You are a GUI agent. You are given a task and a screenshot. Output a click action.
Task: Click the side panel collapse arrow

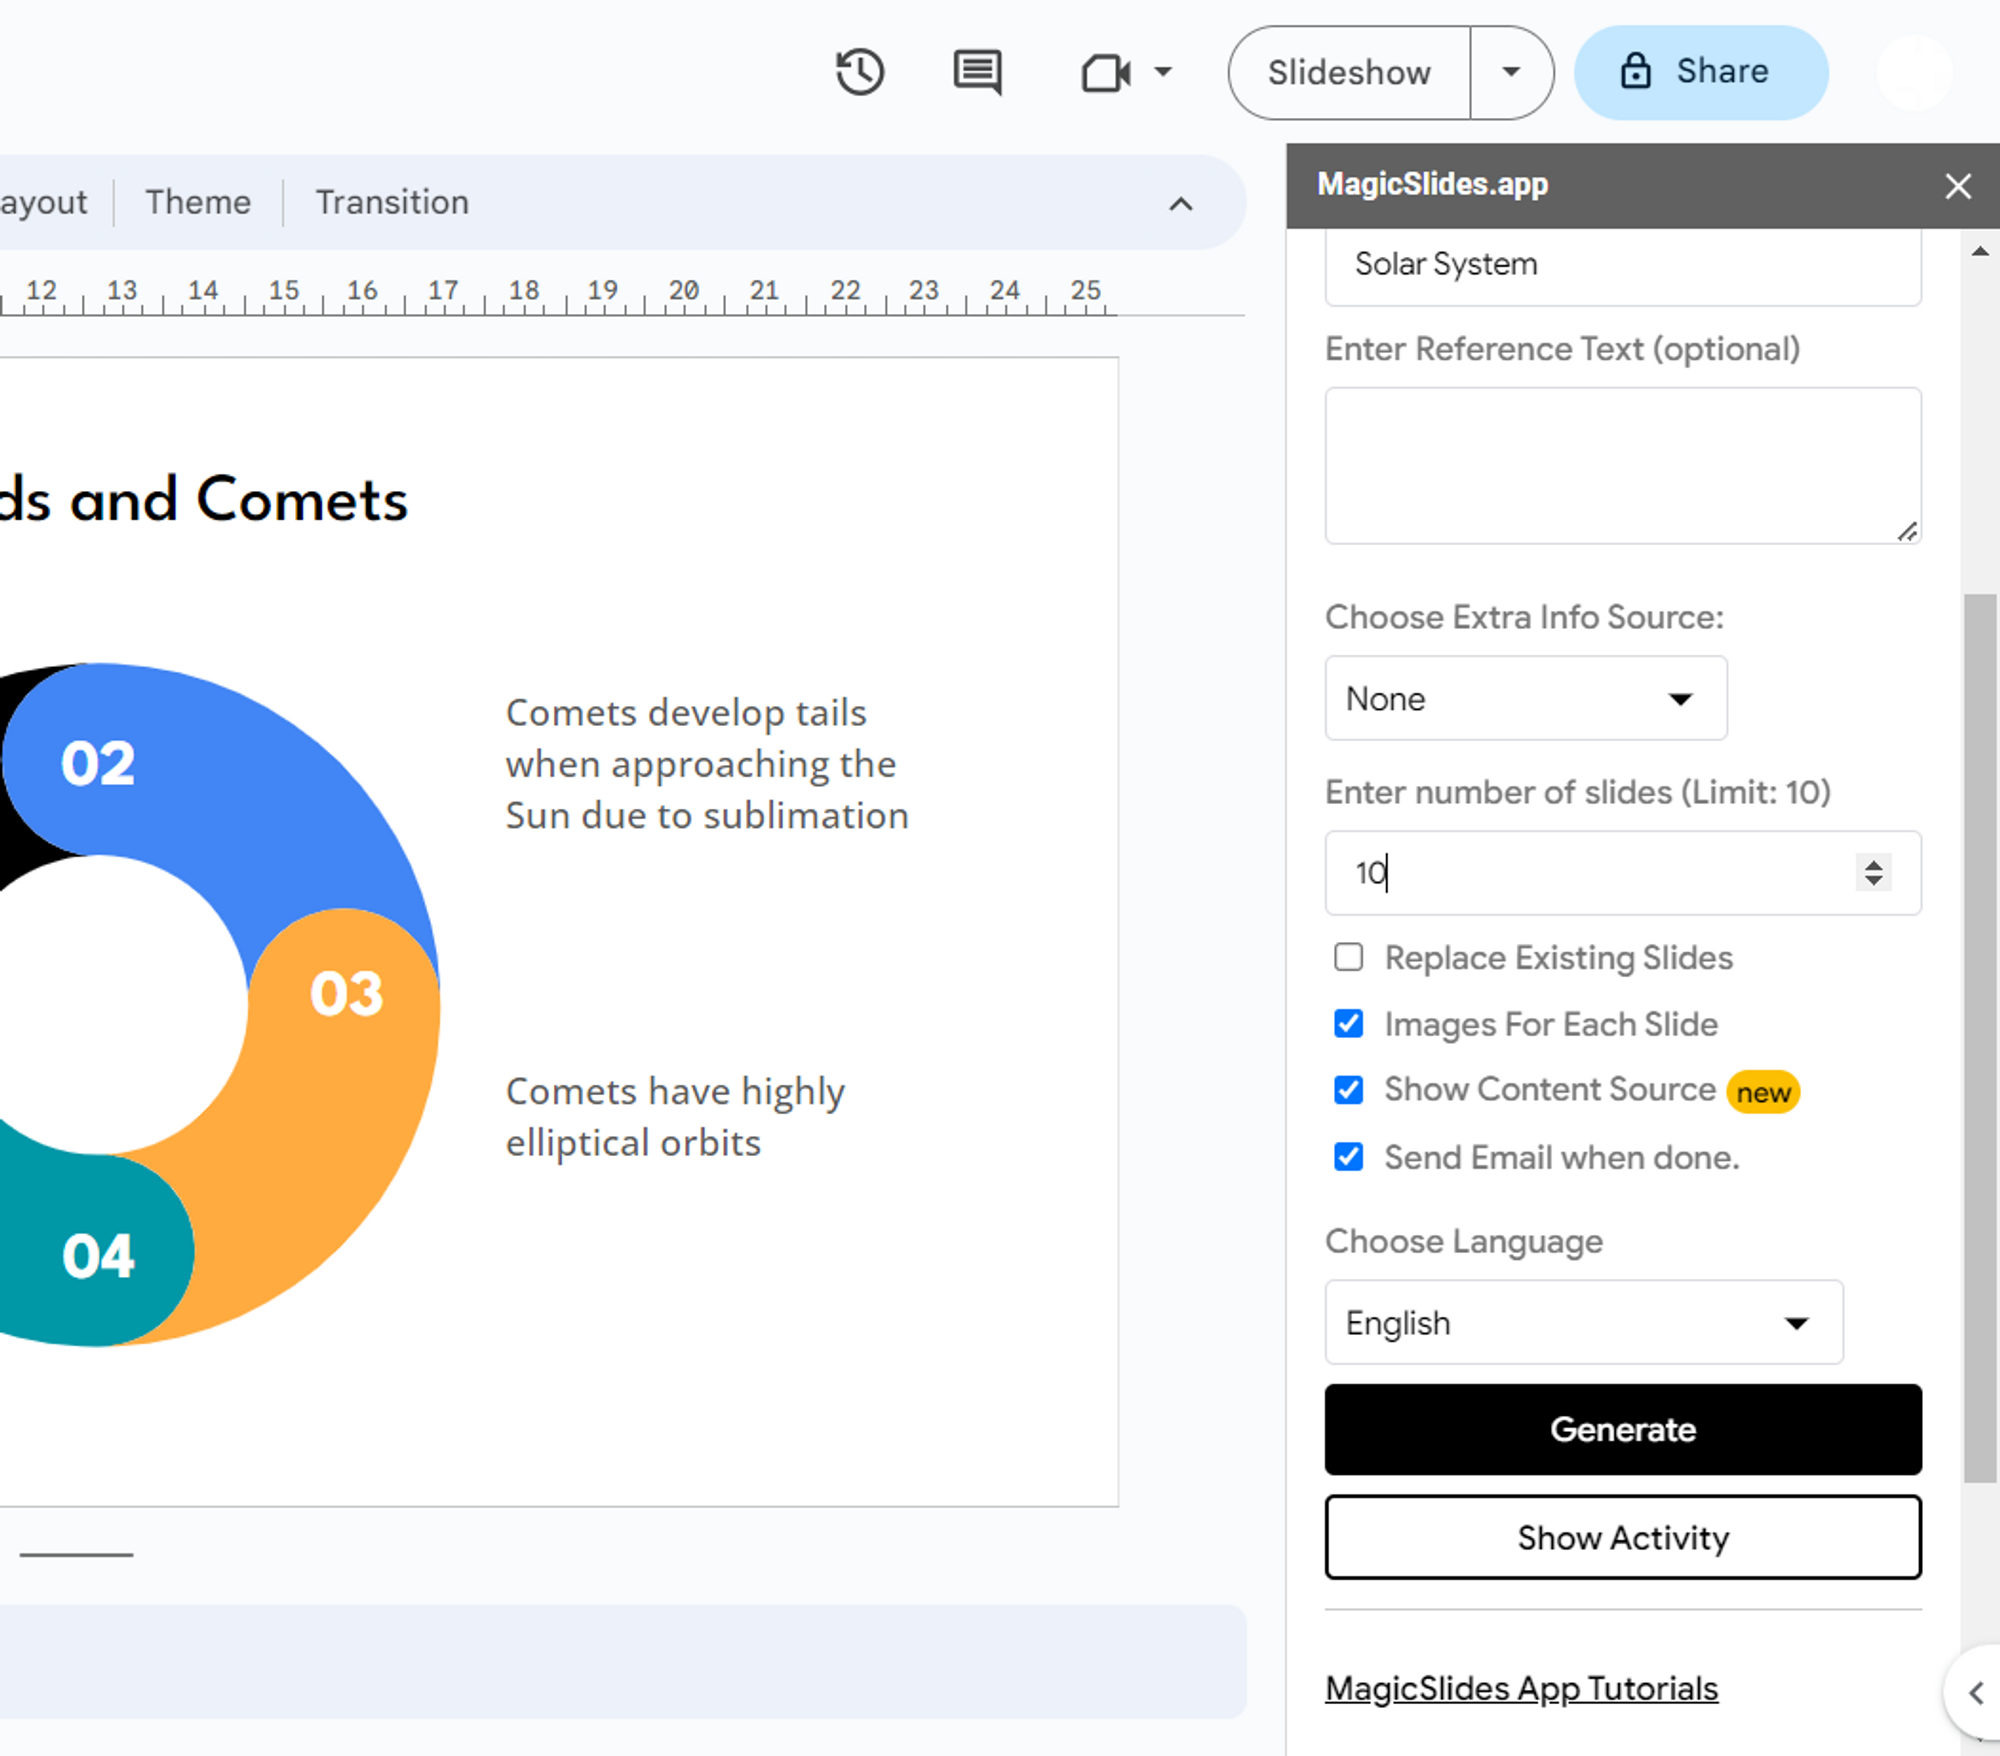[x=1975, y=1693]
